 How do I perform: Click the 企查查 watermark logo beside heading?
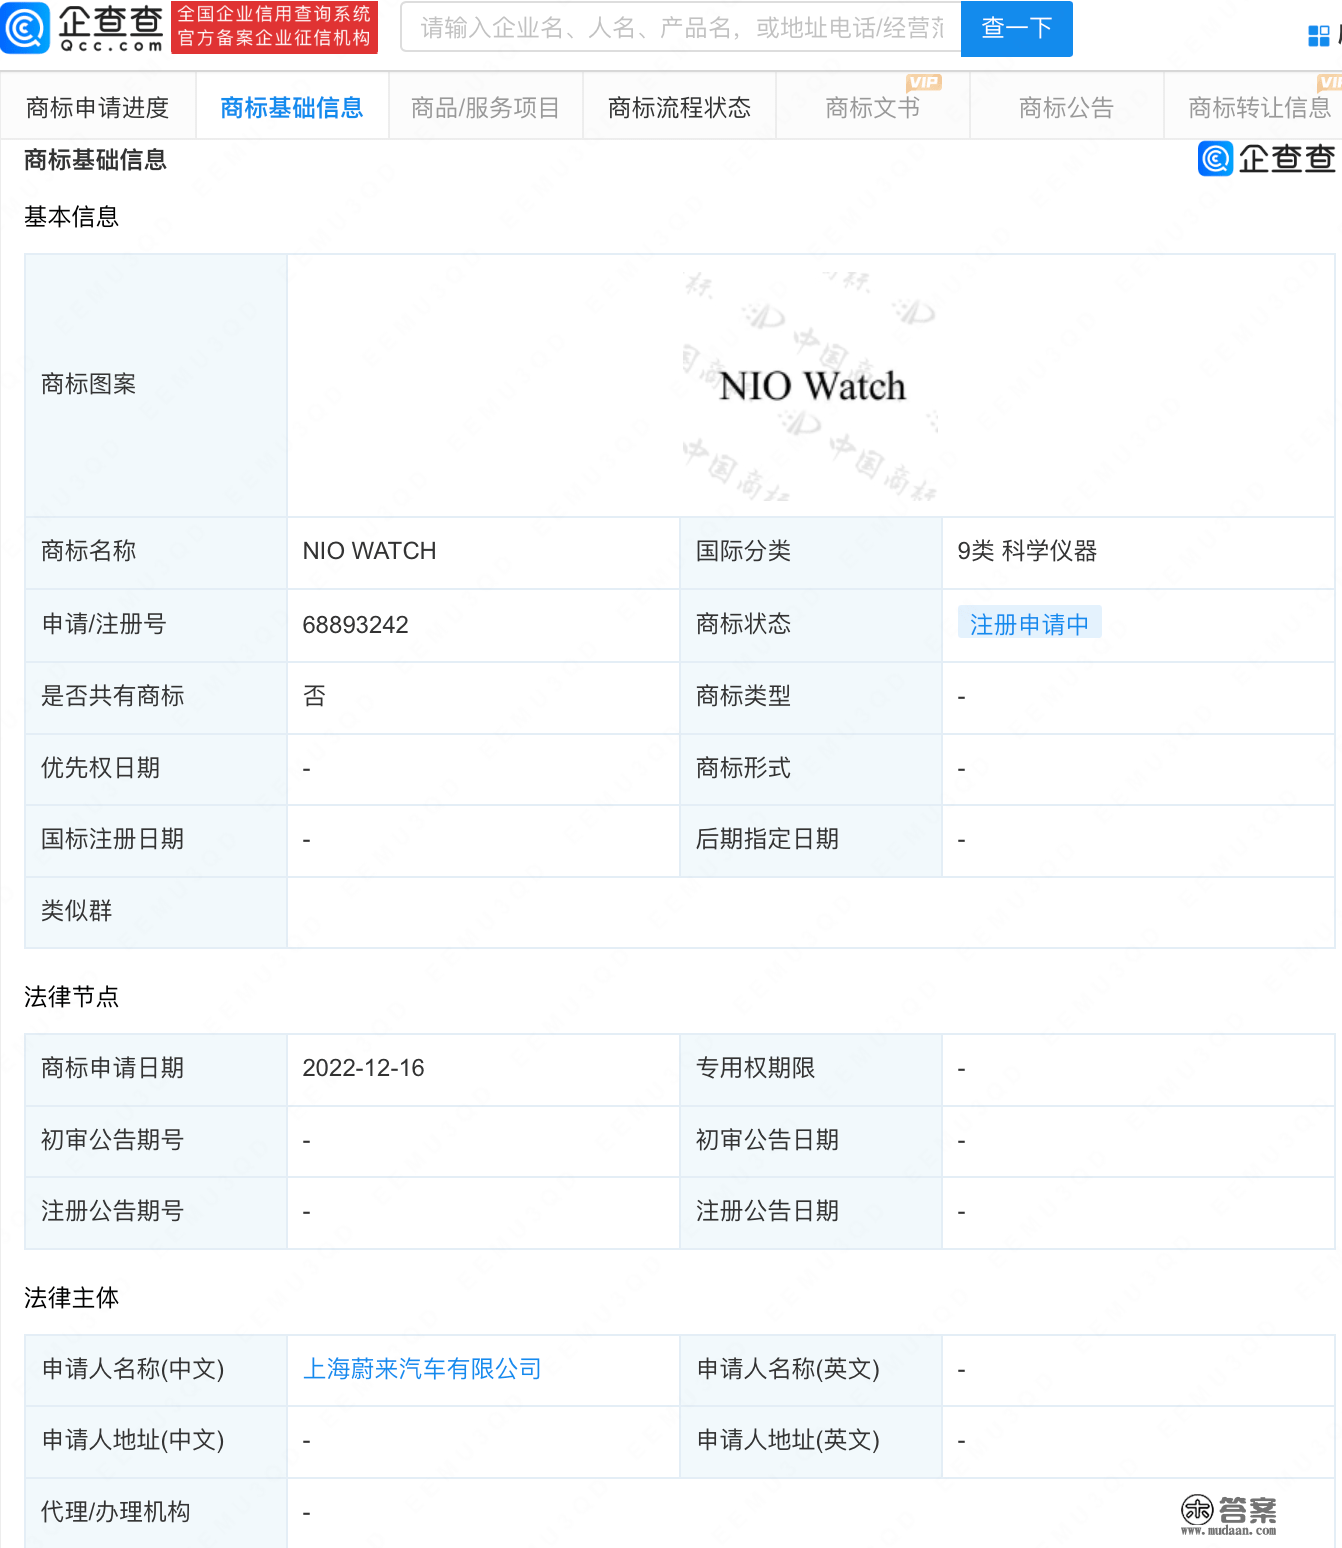click(x=1267, y=158)
